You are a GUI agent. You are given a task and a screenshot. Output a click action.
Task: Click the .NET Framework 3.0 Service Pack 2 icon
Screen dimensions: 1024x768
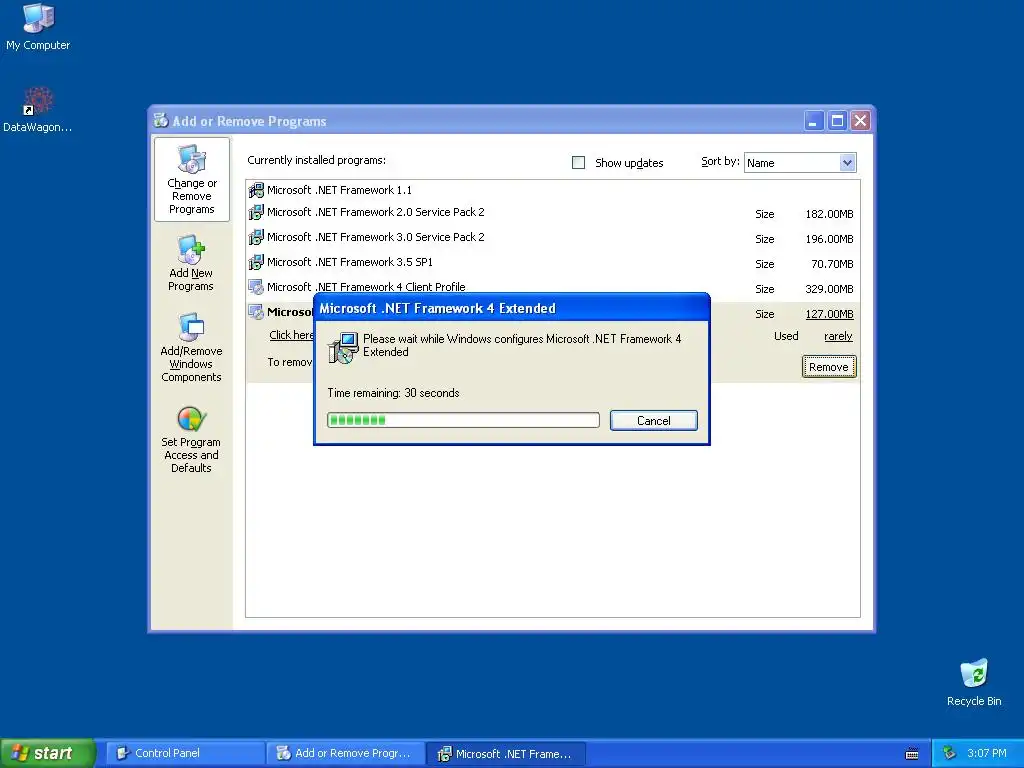[x=256, y=237]
